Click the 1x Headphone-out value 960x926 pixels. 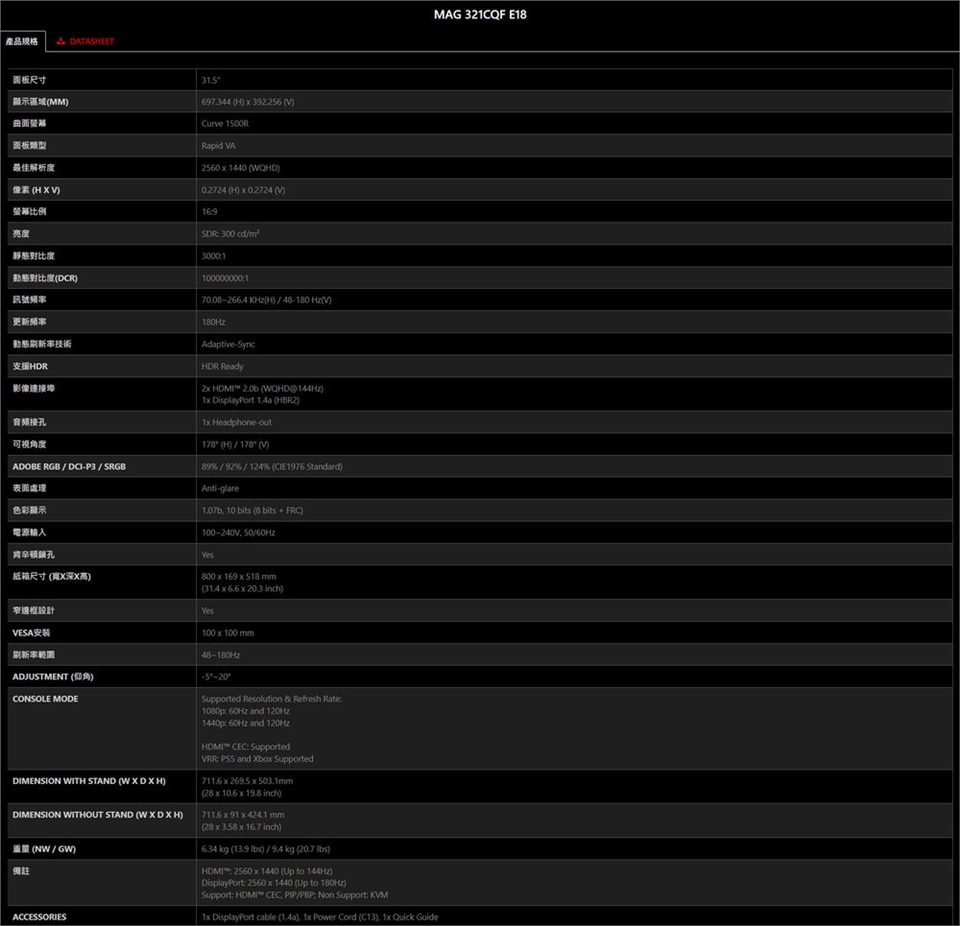(236, 422)
